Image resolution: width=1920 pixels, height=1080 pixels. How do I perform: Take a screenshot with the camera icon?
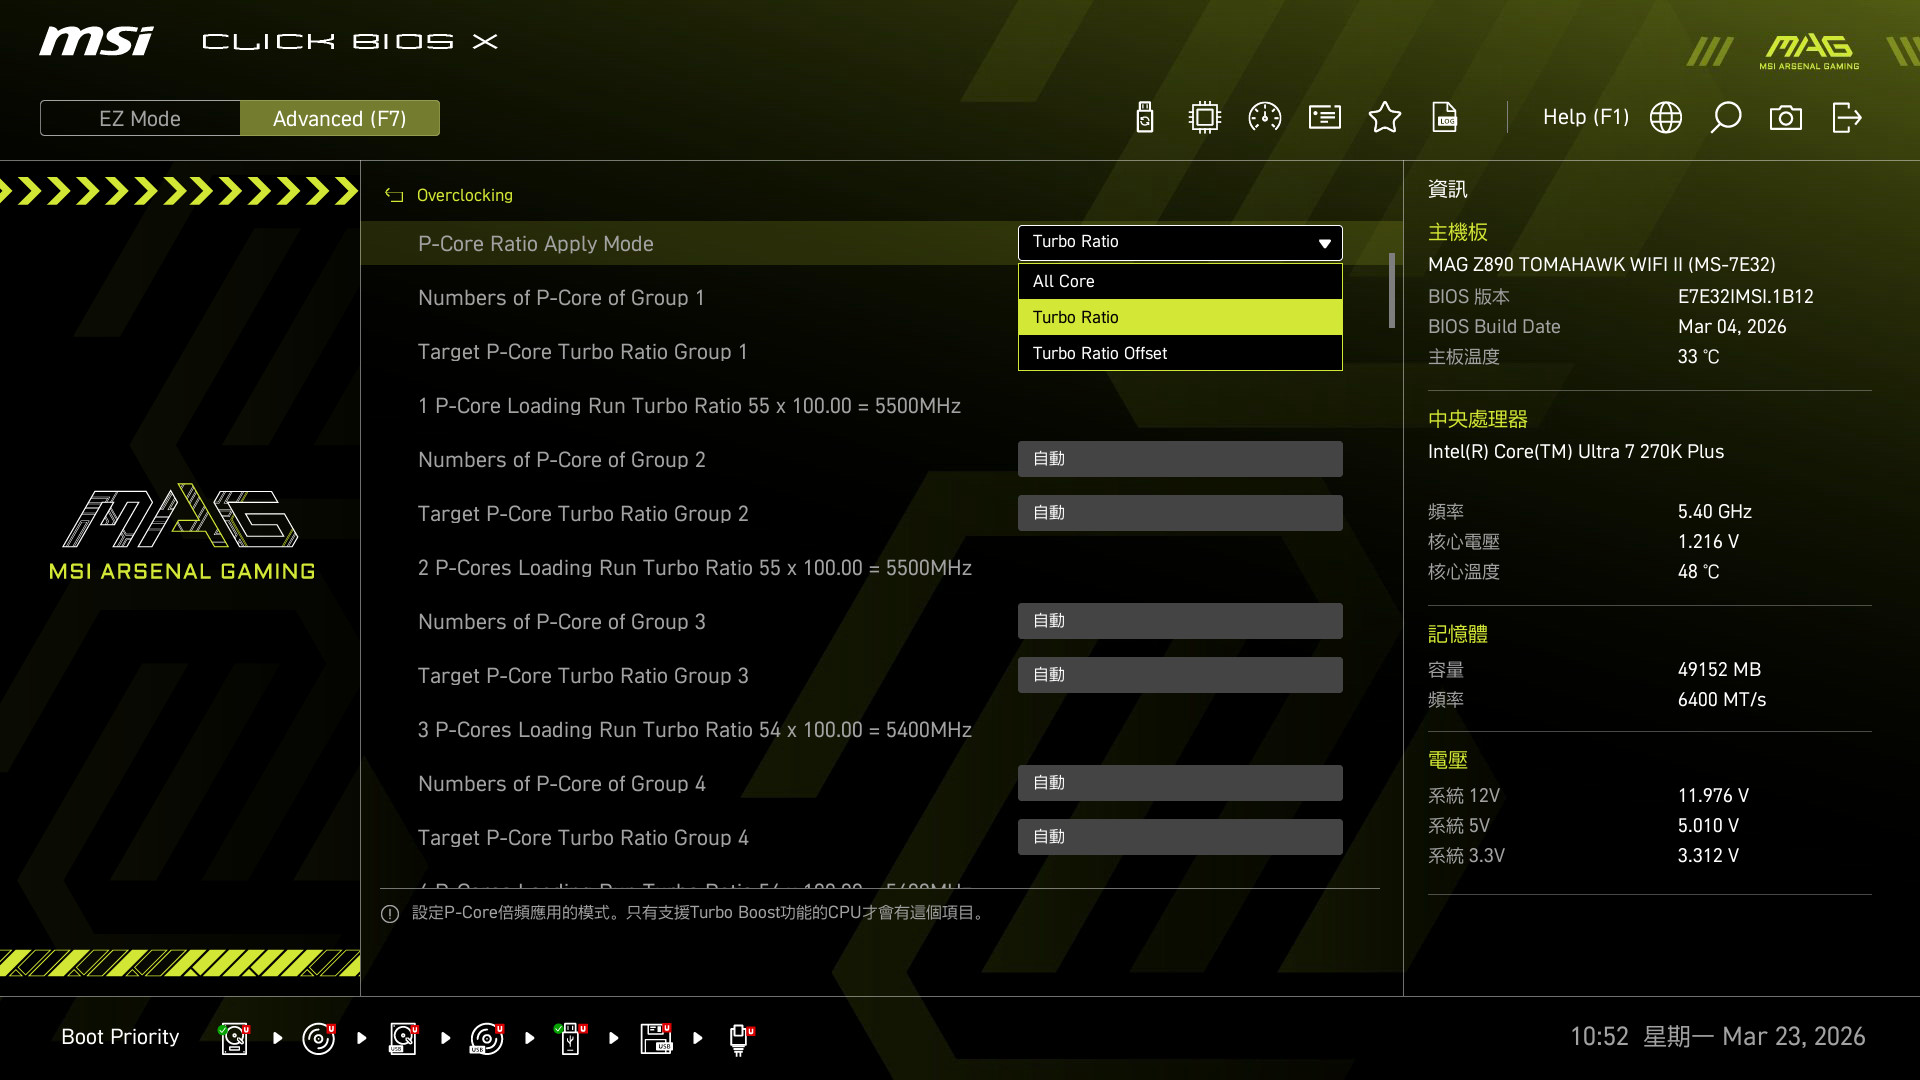[1786, 118]
